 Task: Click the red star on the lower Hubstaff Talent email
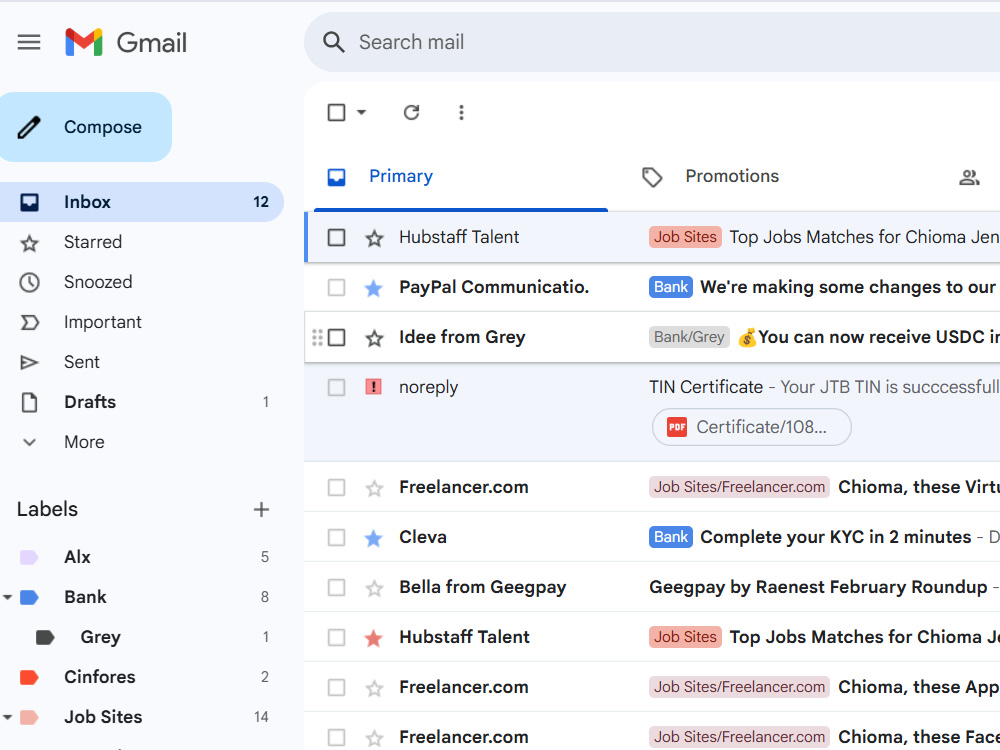(374, 638)
